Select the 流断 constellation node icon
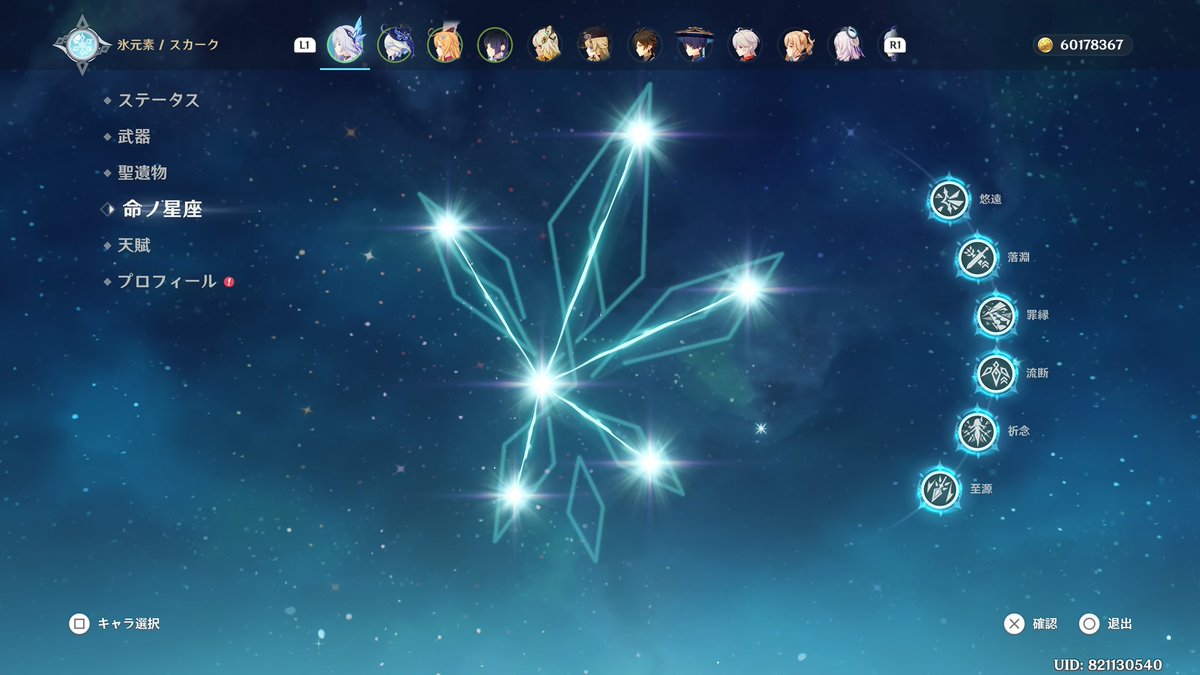 [x=995, y=373]
